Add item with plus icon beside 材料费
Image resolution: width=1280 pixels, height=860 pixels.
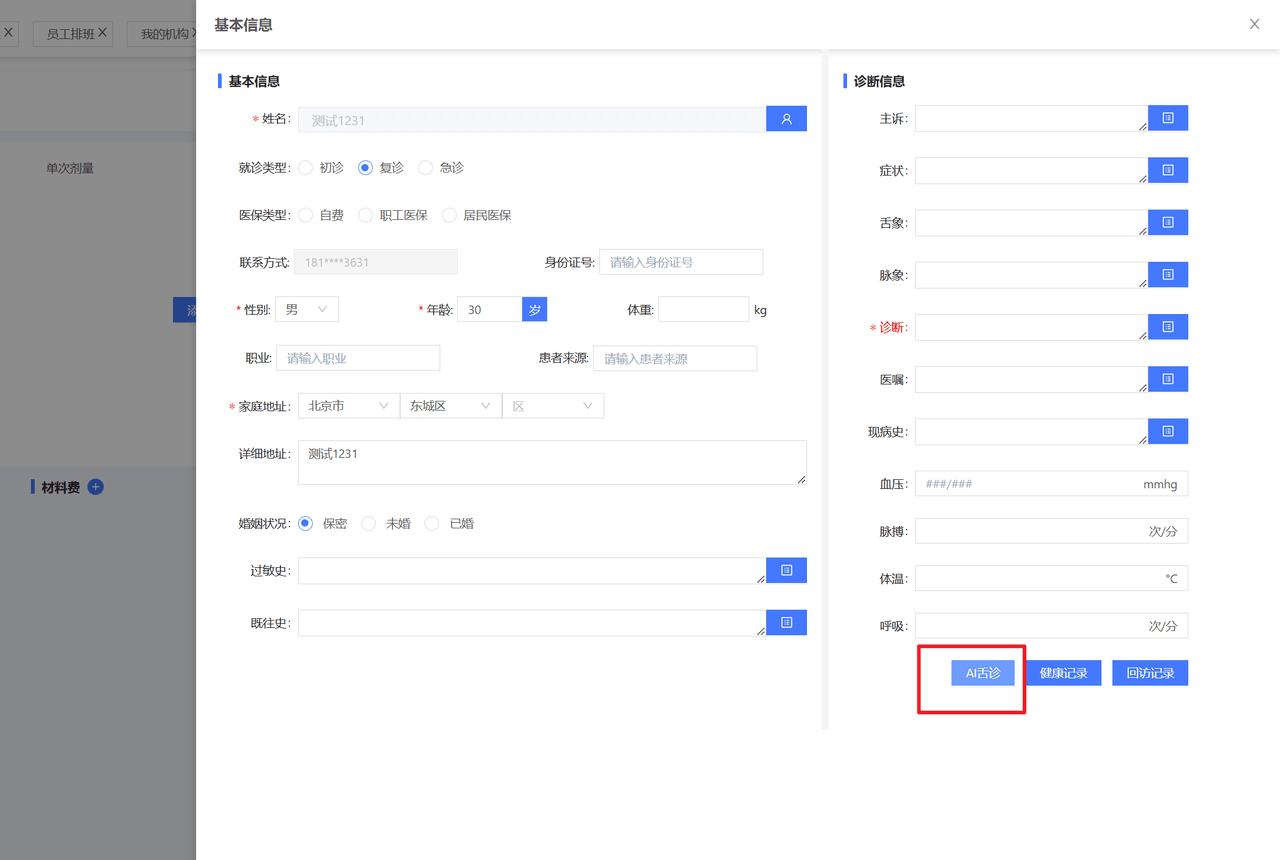(x=96, y=487)
